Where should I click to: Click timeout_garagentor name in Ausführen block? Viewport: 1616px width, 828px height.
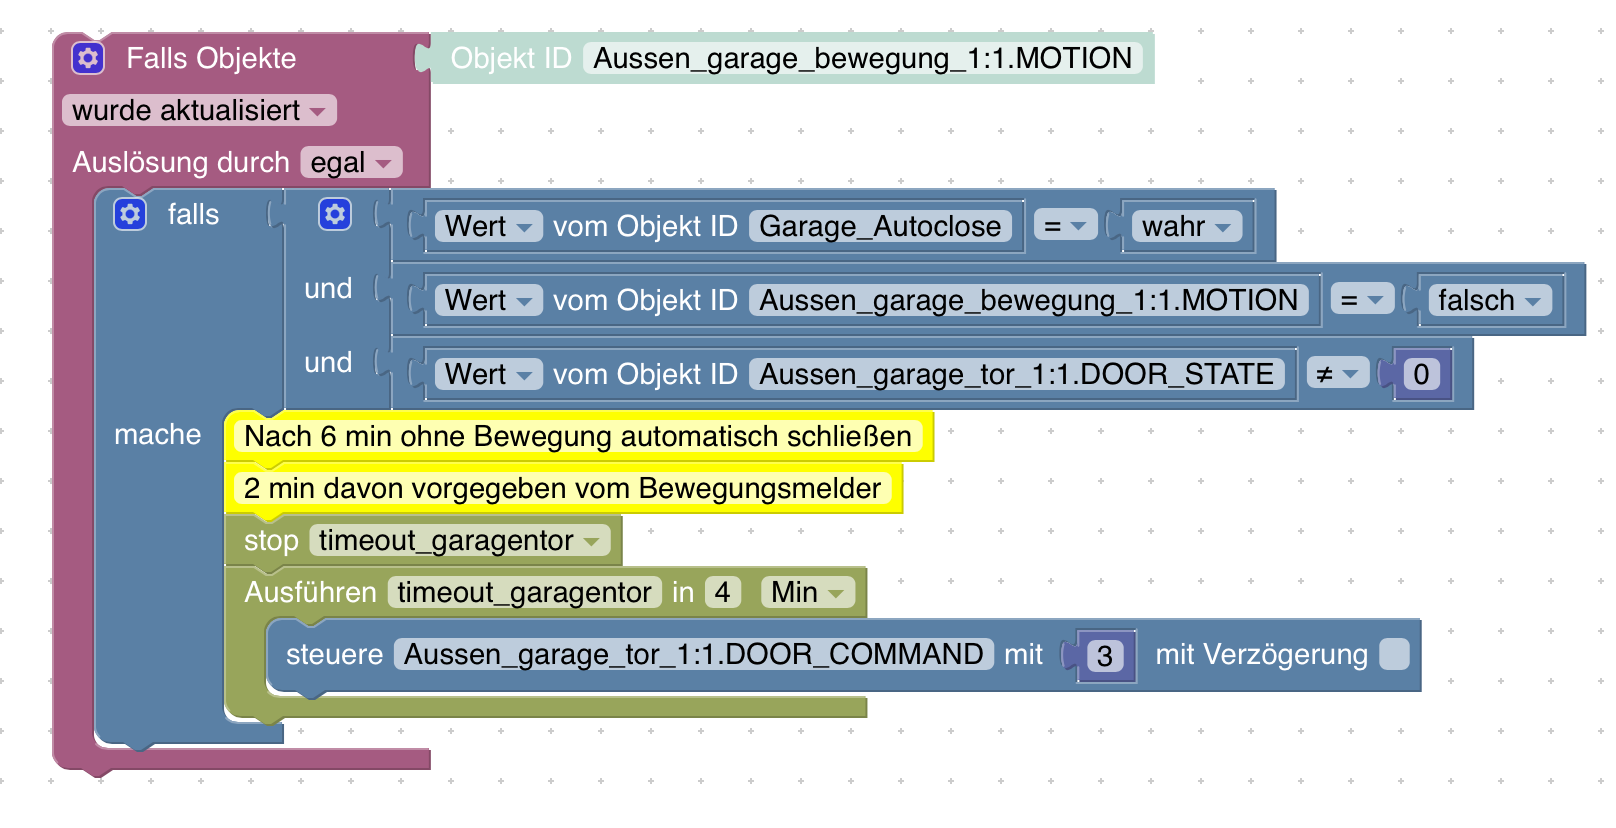pyautogui.click(x=525, y=592)
